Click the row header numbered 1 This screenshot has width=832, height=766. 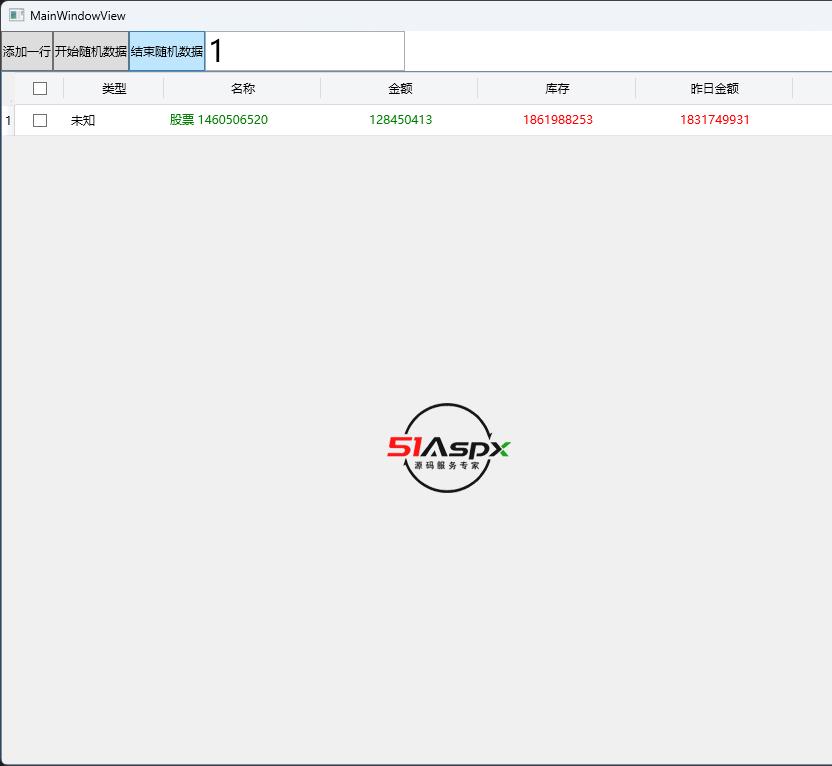point(8,120)
